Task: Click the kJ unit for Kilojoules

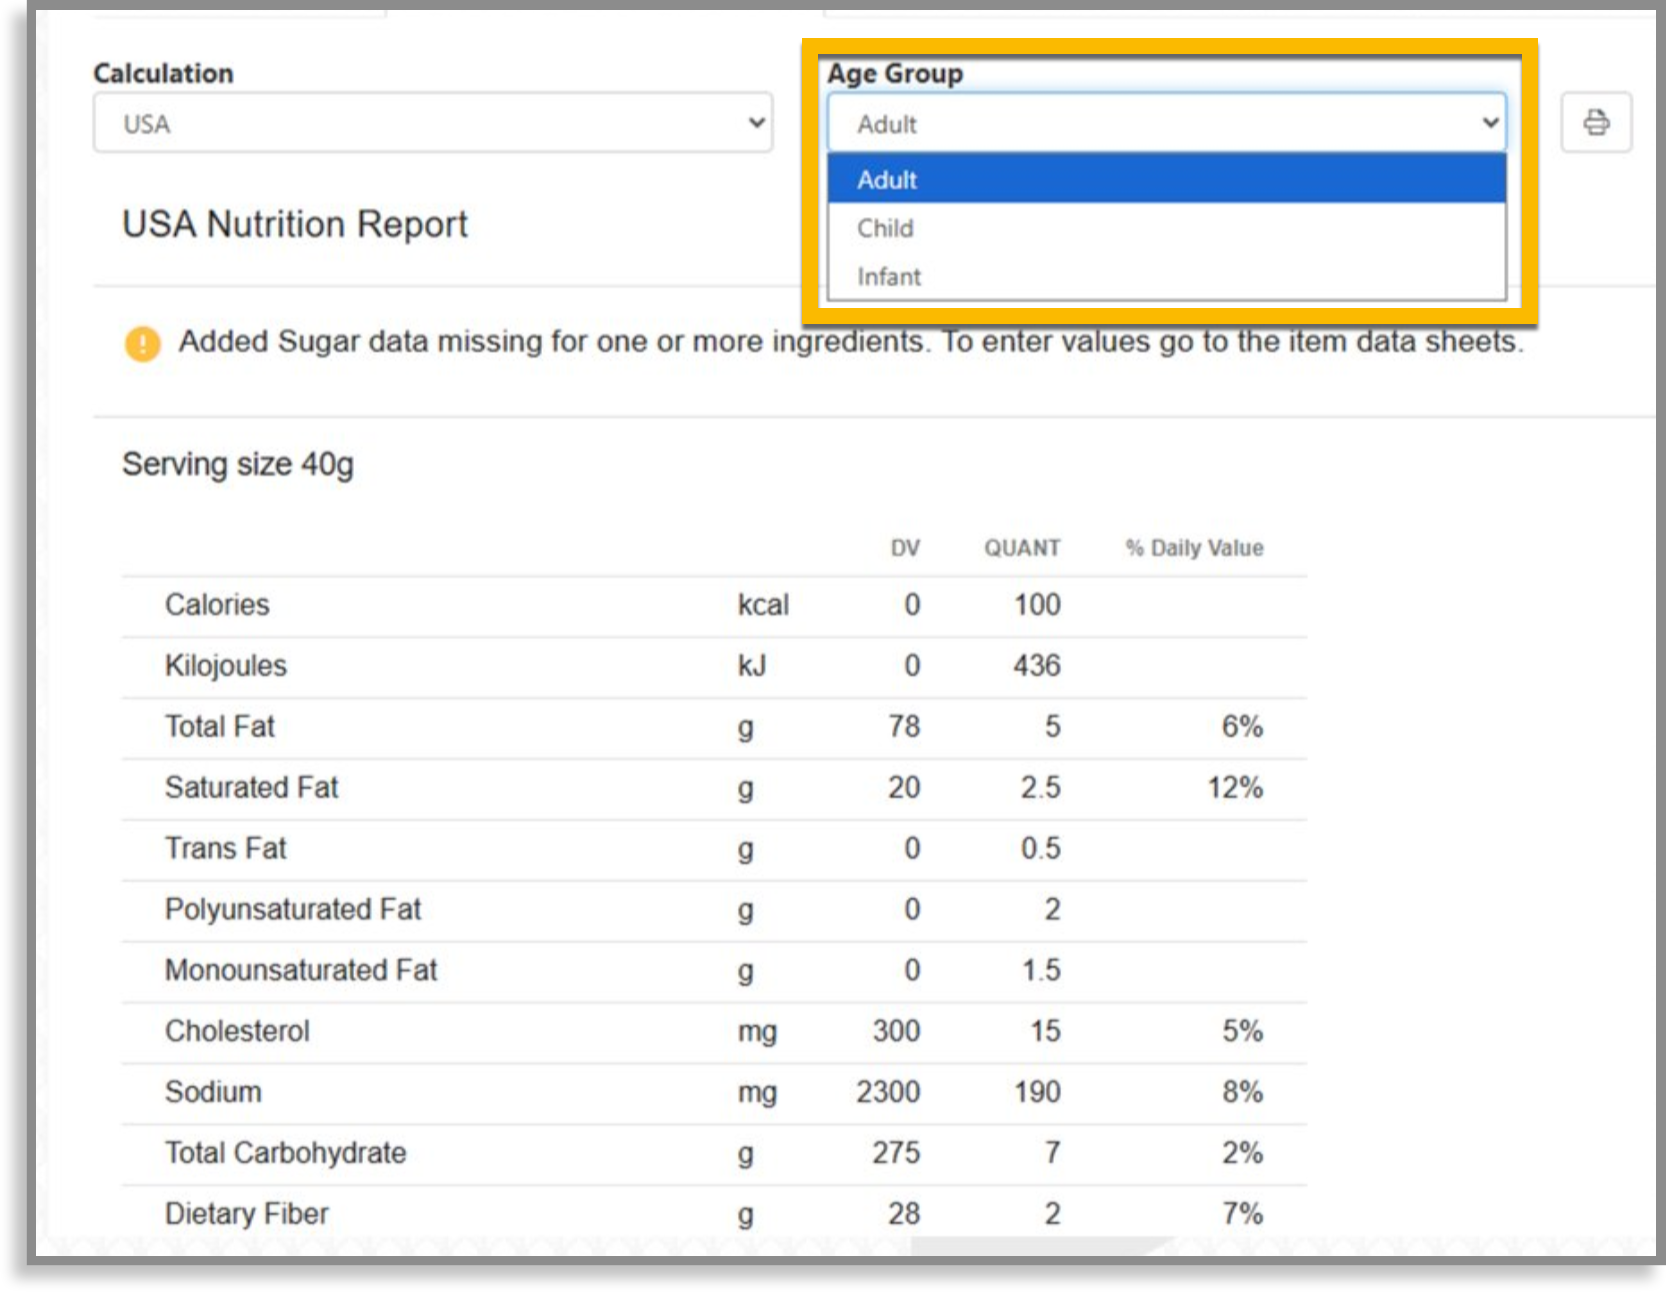Action: (752, 666)
